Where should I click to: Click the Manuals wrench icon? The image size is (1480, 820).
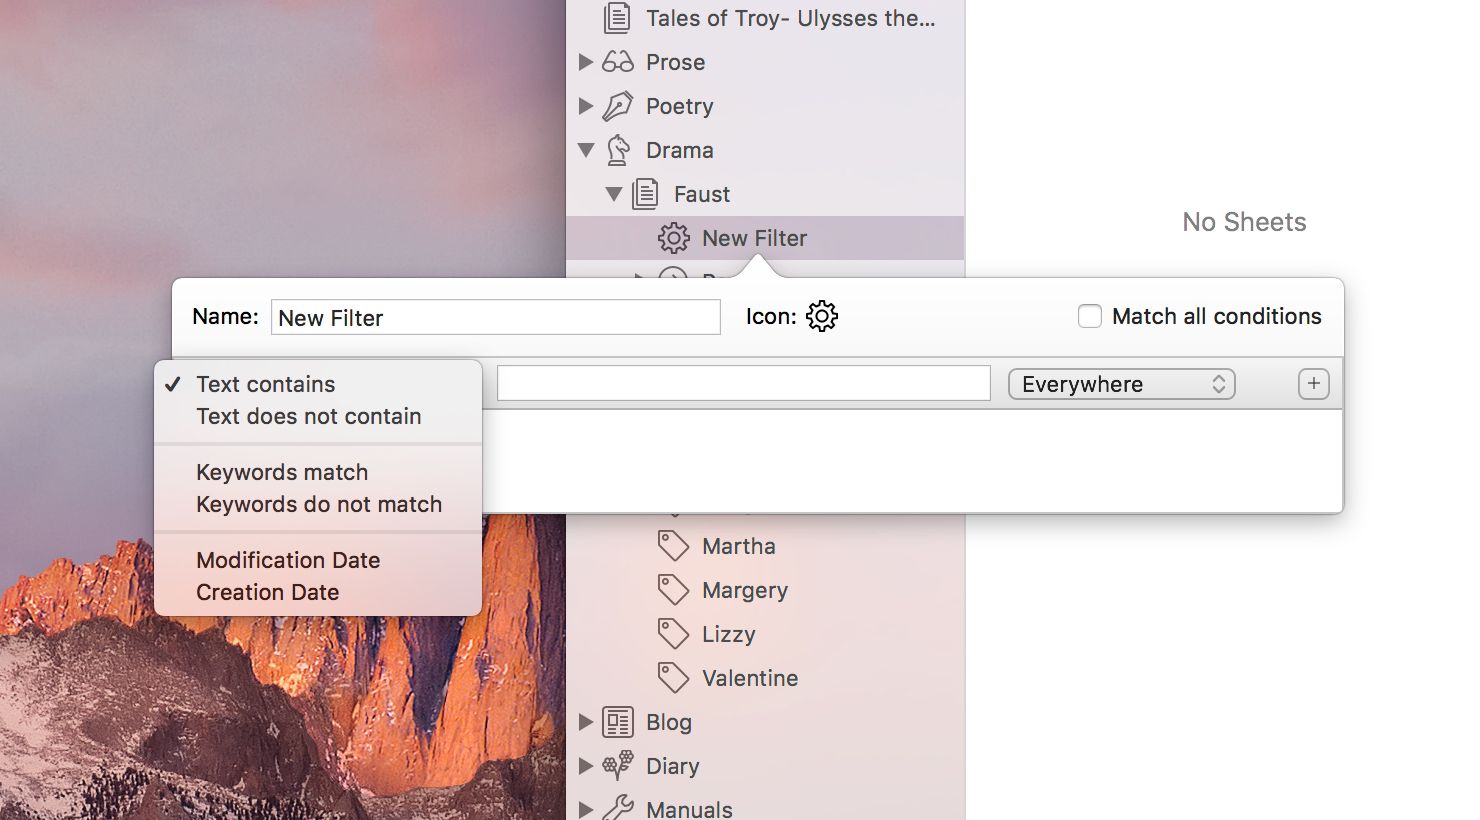(618, 808)
